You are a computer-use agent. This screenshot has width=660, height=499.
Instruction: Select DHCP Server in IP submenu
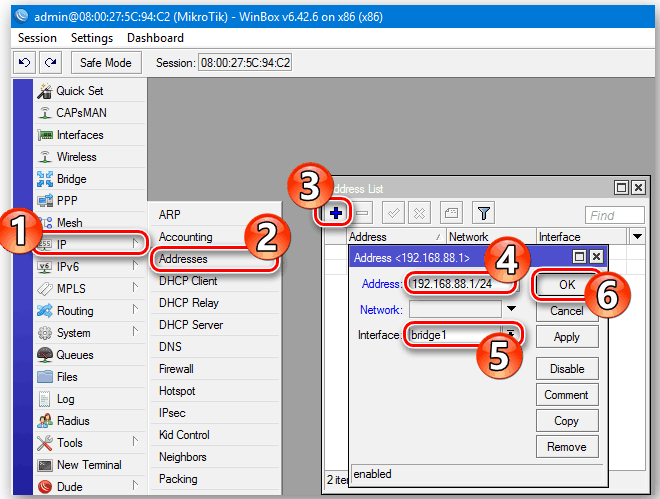pos(215,325)
